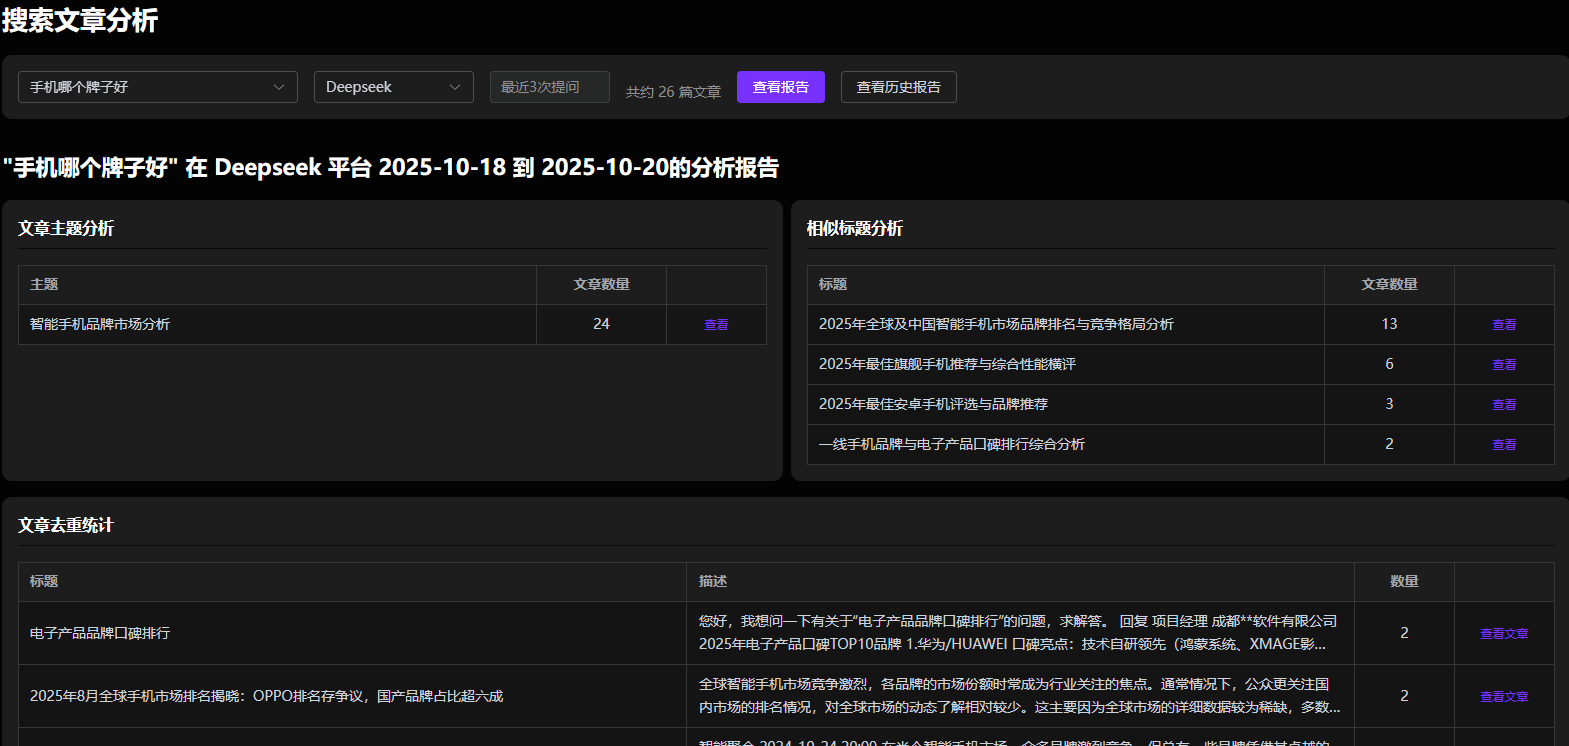Open 查看历史报告 history reports

click(x=898, y=87)
